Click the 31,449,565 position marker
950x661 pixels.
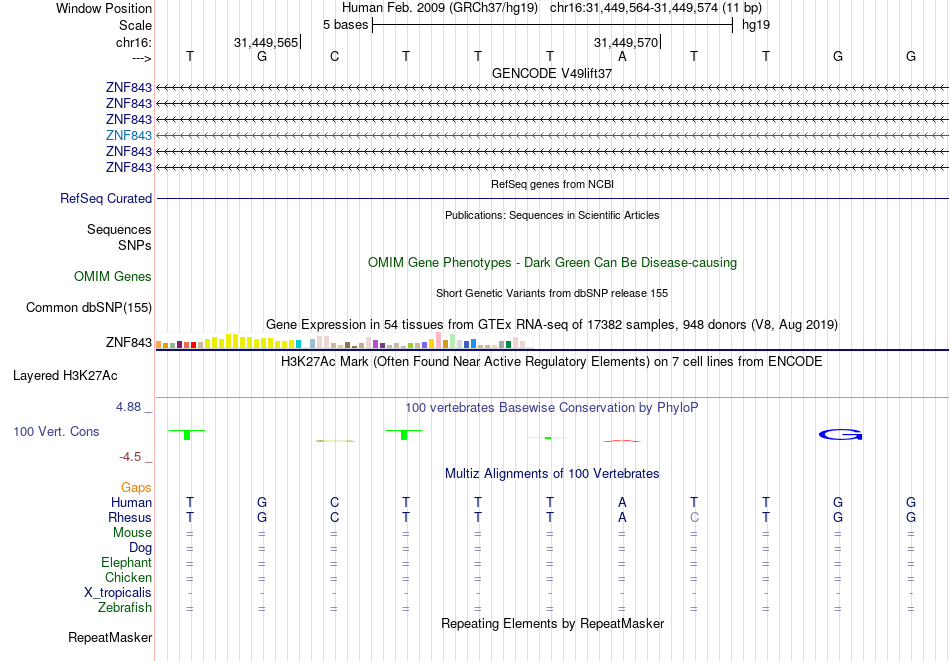(x=266, y=42)
